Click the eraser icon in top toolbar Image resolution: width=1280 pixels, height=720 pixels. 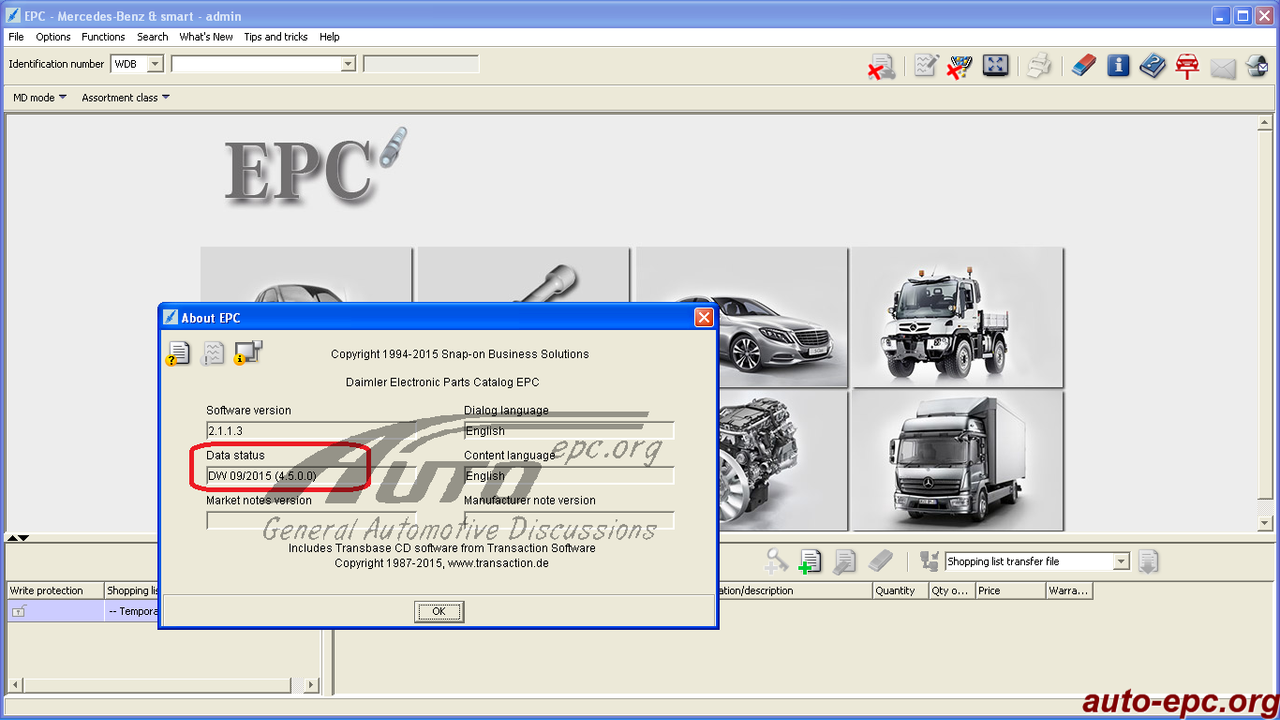1084,66
